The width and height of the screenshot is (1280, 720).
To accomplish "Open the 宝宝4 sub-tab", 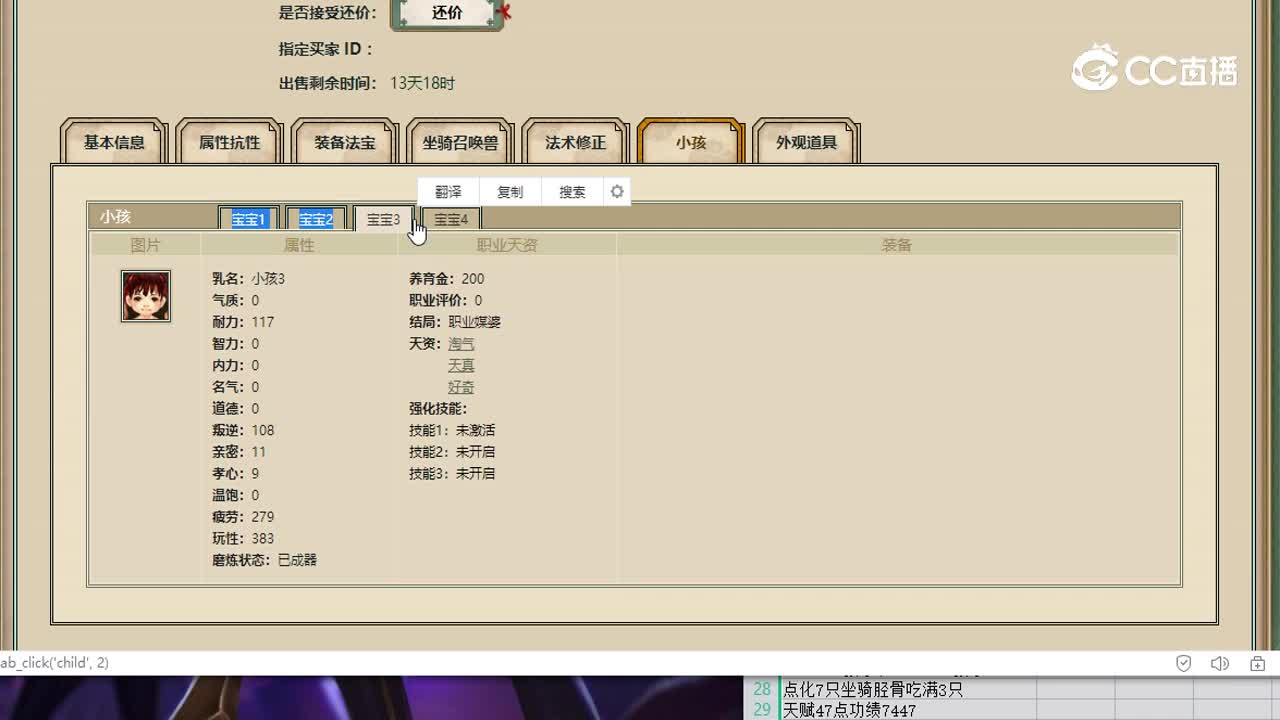I will 451,219.
